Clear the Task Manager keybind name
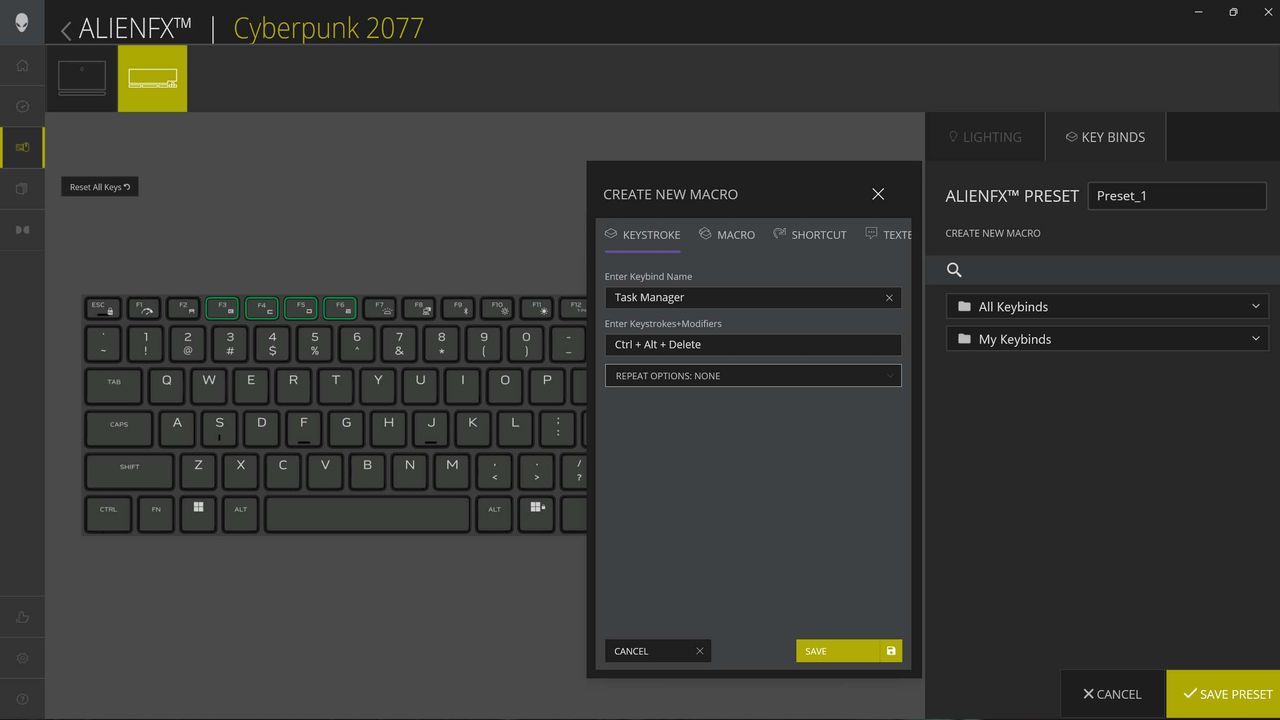 (x=889, y=298)
